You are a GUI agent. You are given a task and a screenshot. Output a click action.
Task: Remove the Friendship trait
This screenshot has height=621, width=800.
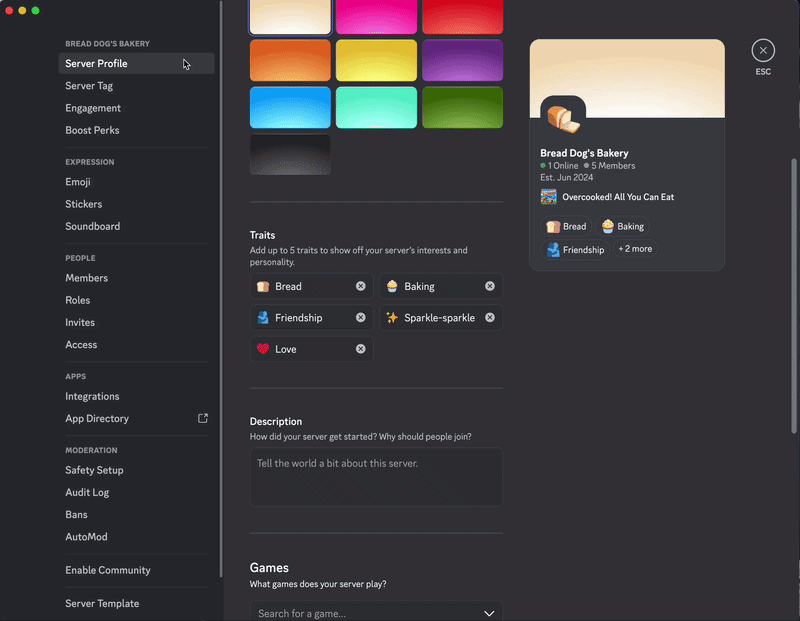pos(361,317)
